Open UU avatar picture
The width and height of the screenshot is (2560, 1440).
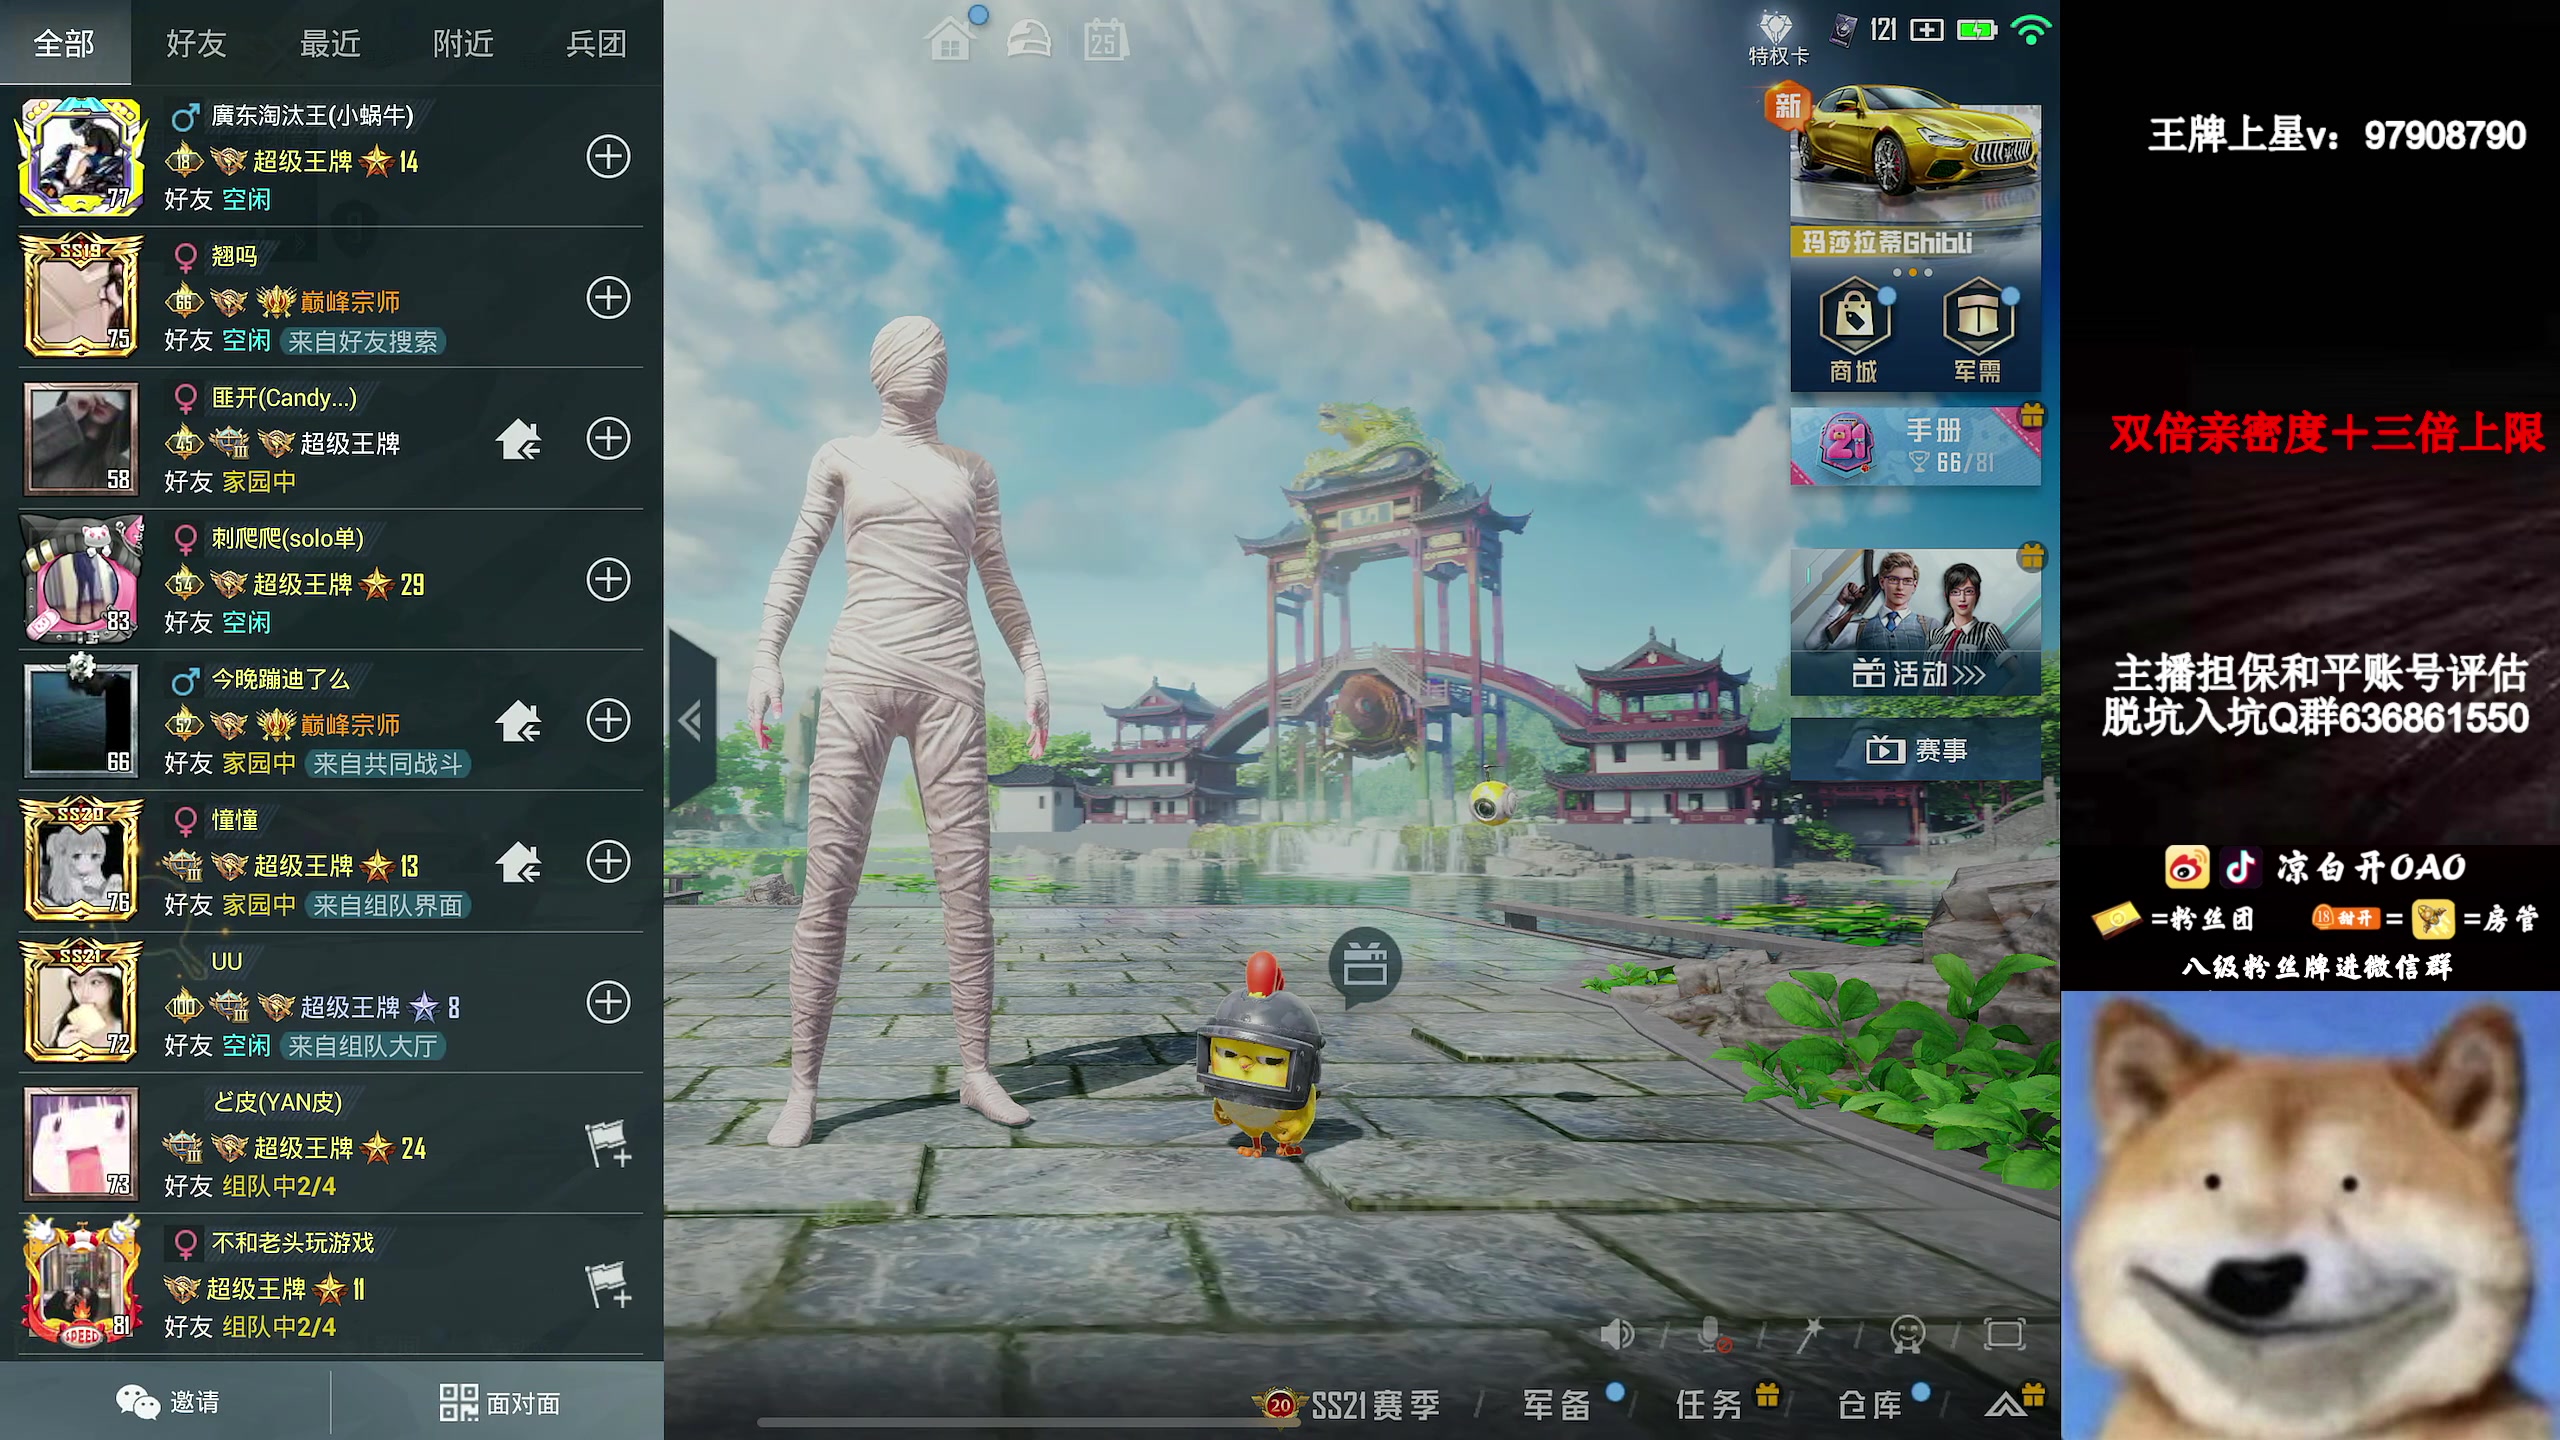coord(81,1003)
